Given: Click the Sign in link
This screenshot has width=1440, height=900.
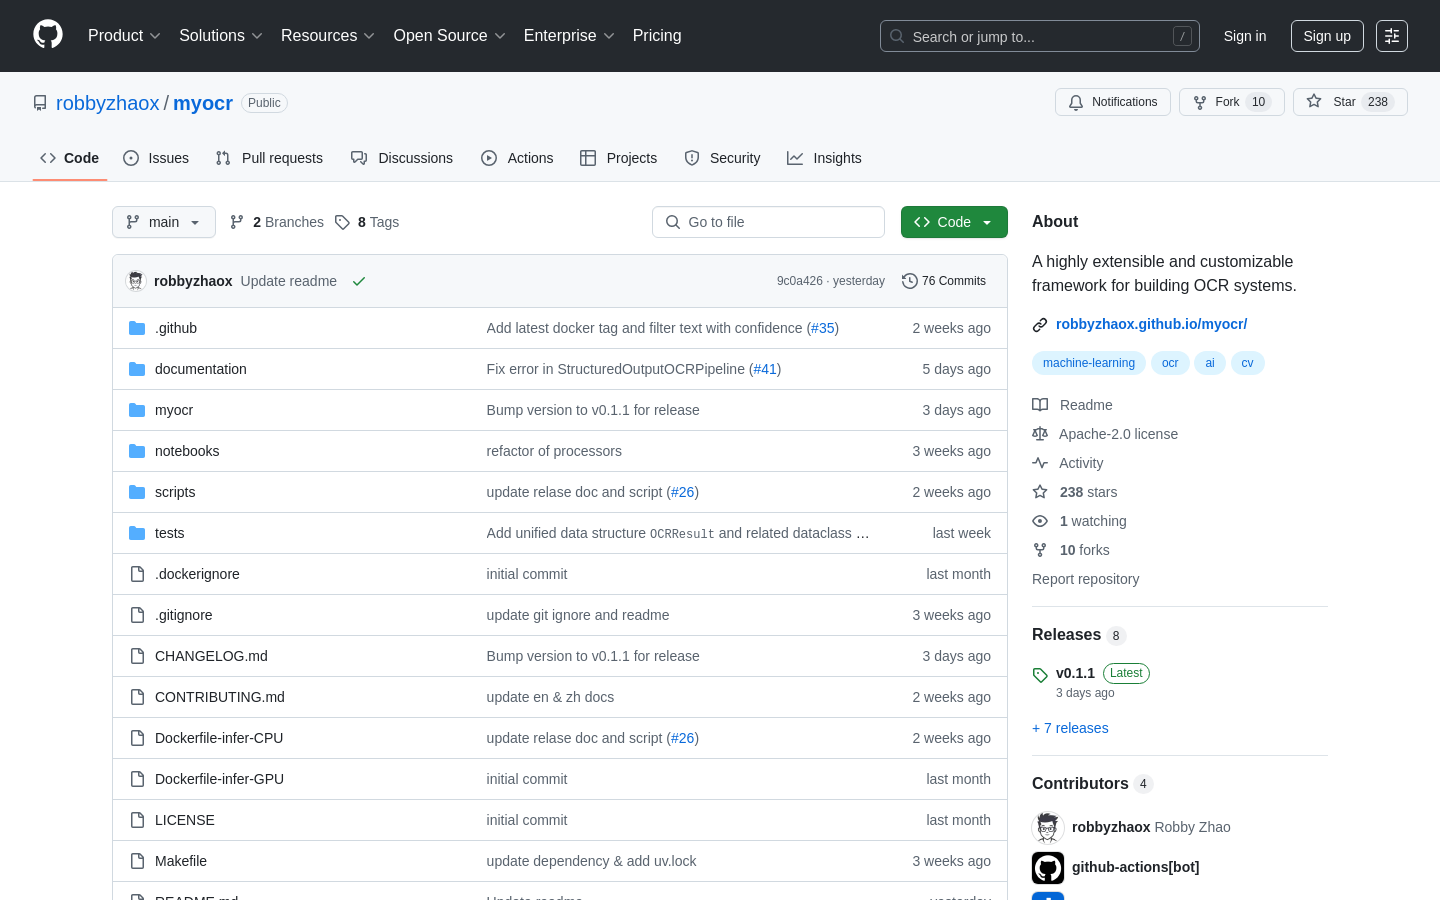Looking at the screenshot, I should click(1245, 36).
